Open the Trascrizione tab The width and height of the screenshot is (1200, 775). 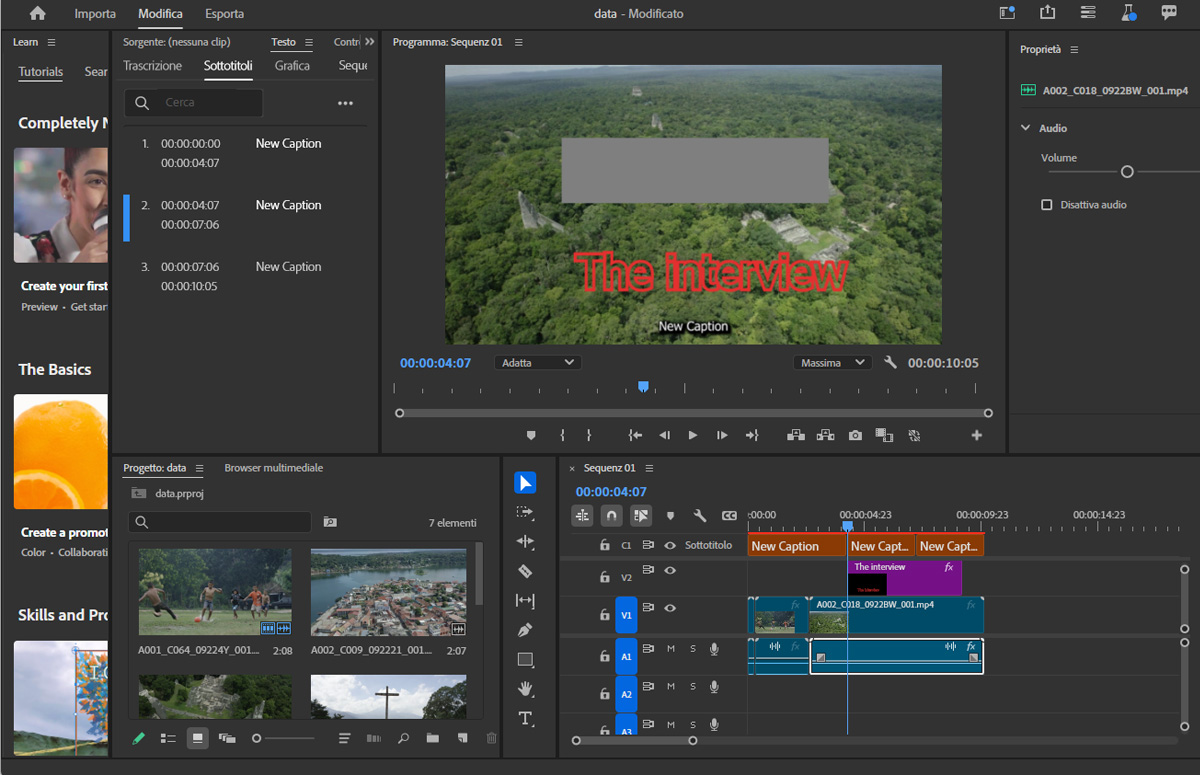(x=152, y=66)
